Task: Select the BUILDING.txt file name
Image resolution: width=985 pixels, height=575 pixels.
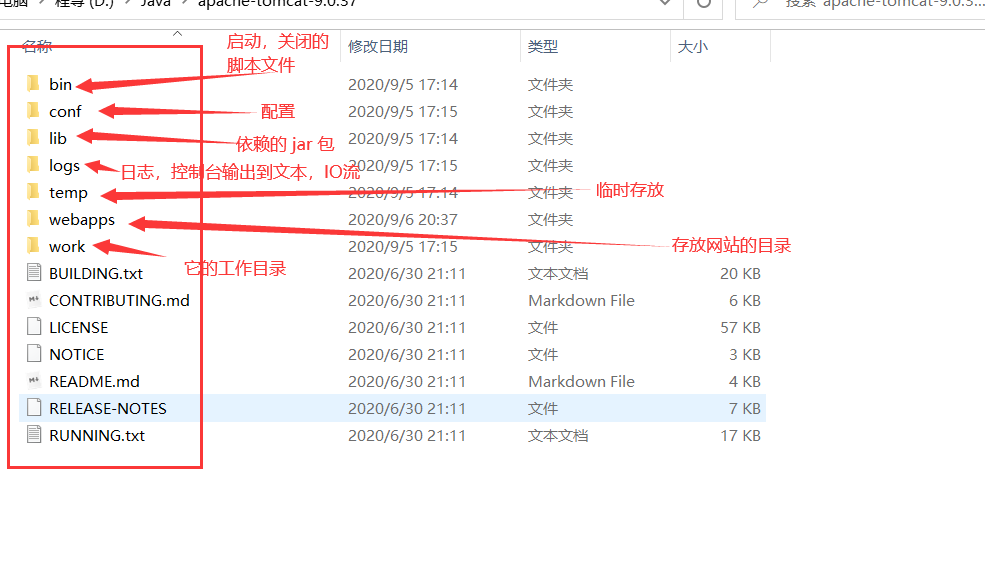Action: pyautogui.click(x=96, y=273)
